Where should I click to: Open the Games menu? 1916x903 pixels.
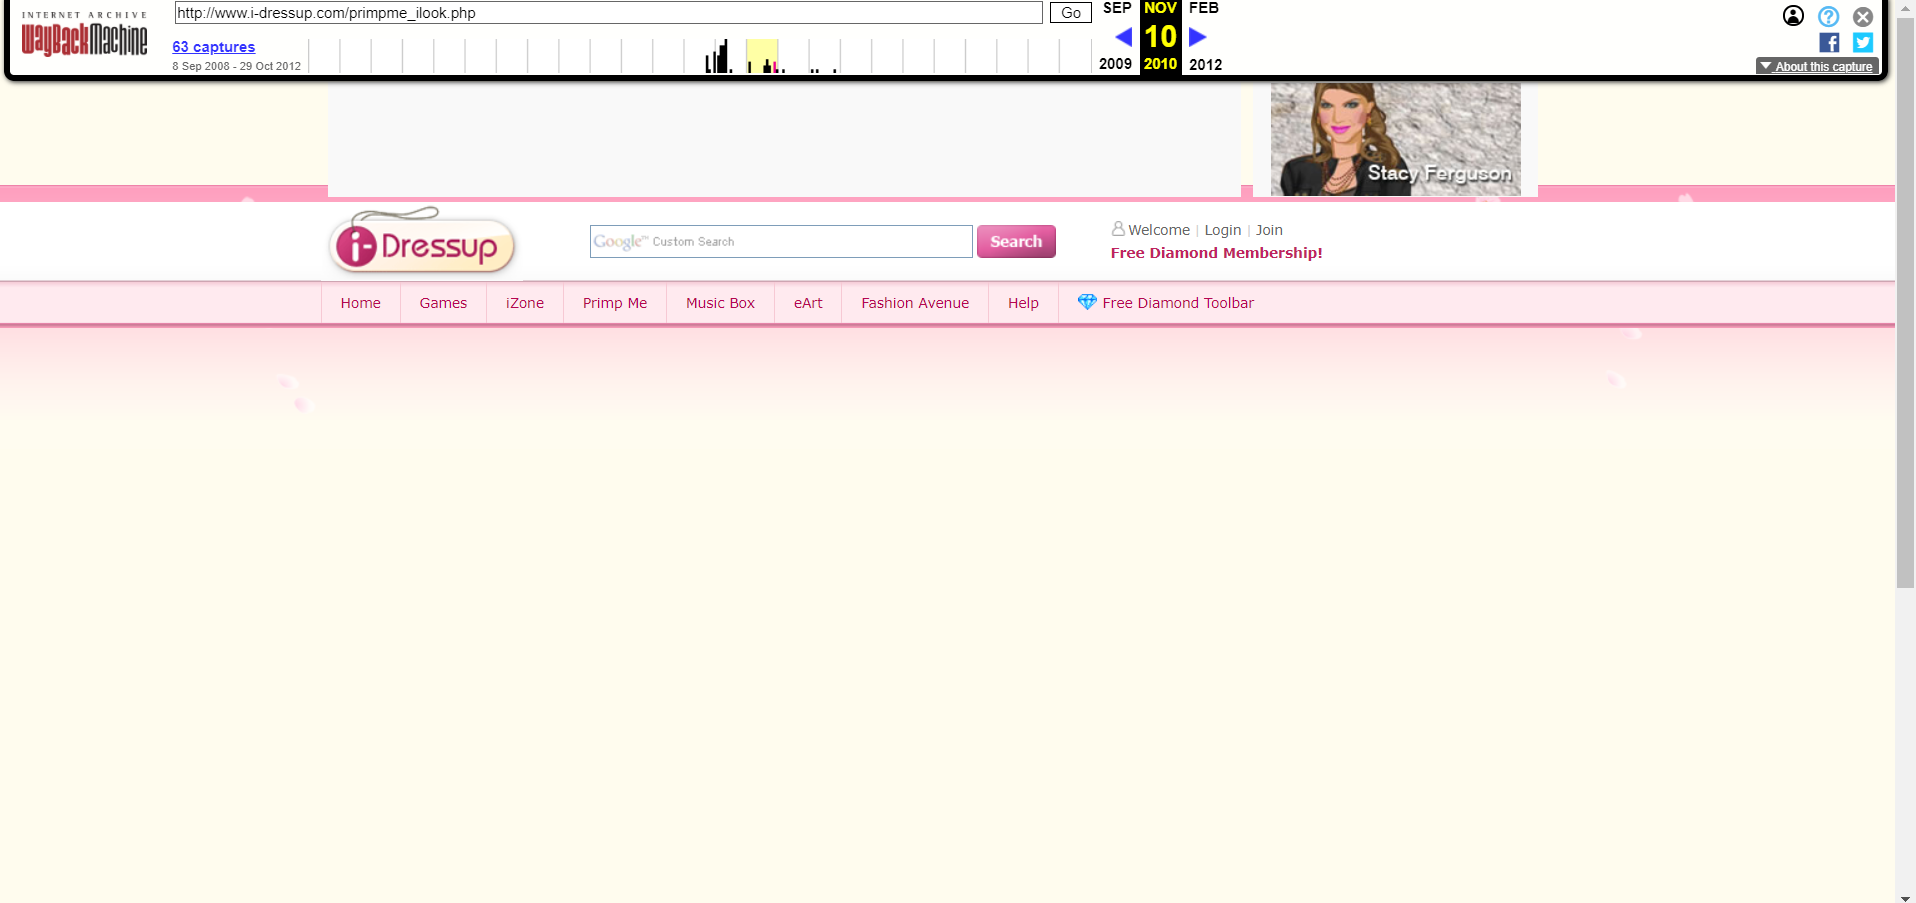[443, 303]
